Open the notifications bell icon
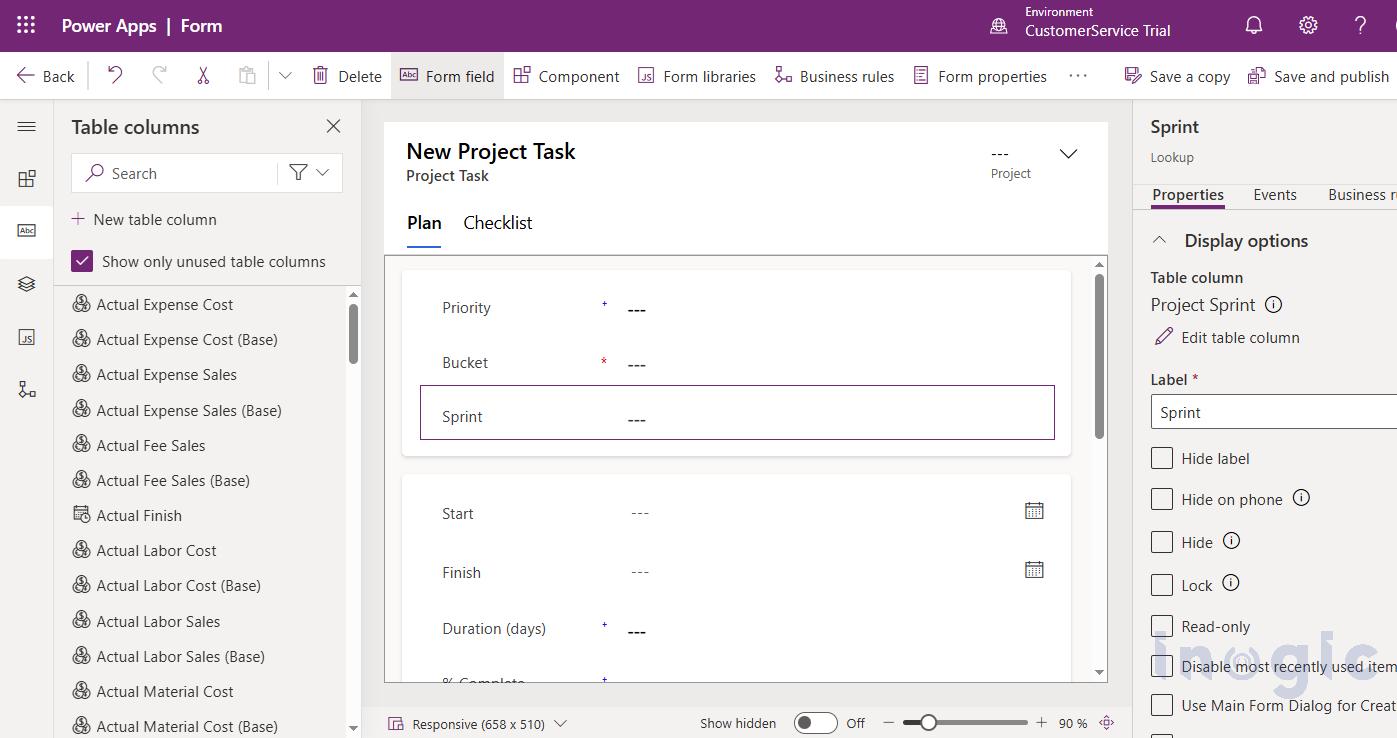1397x738 pixels. (x=1253, y=25)
